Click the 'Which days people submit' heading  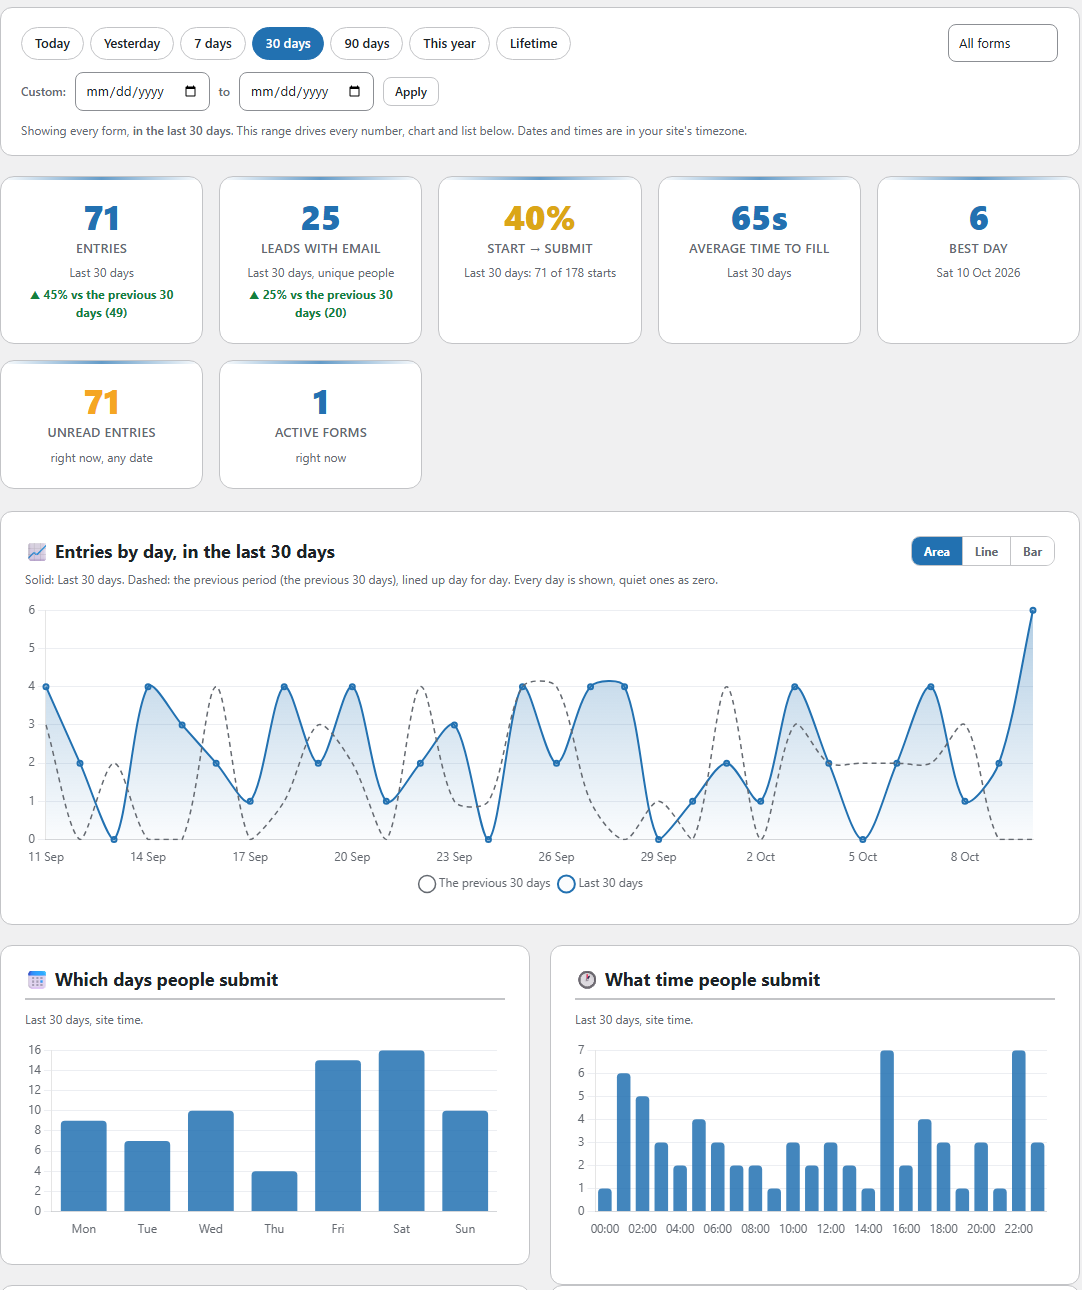click(167, 980)
